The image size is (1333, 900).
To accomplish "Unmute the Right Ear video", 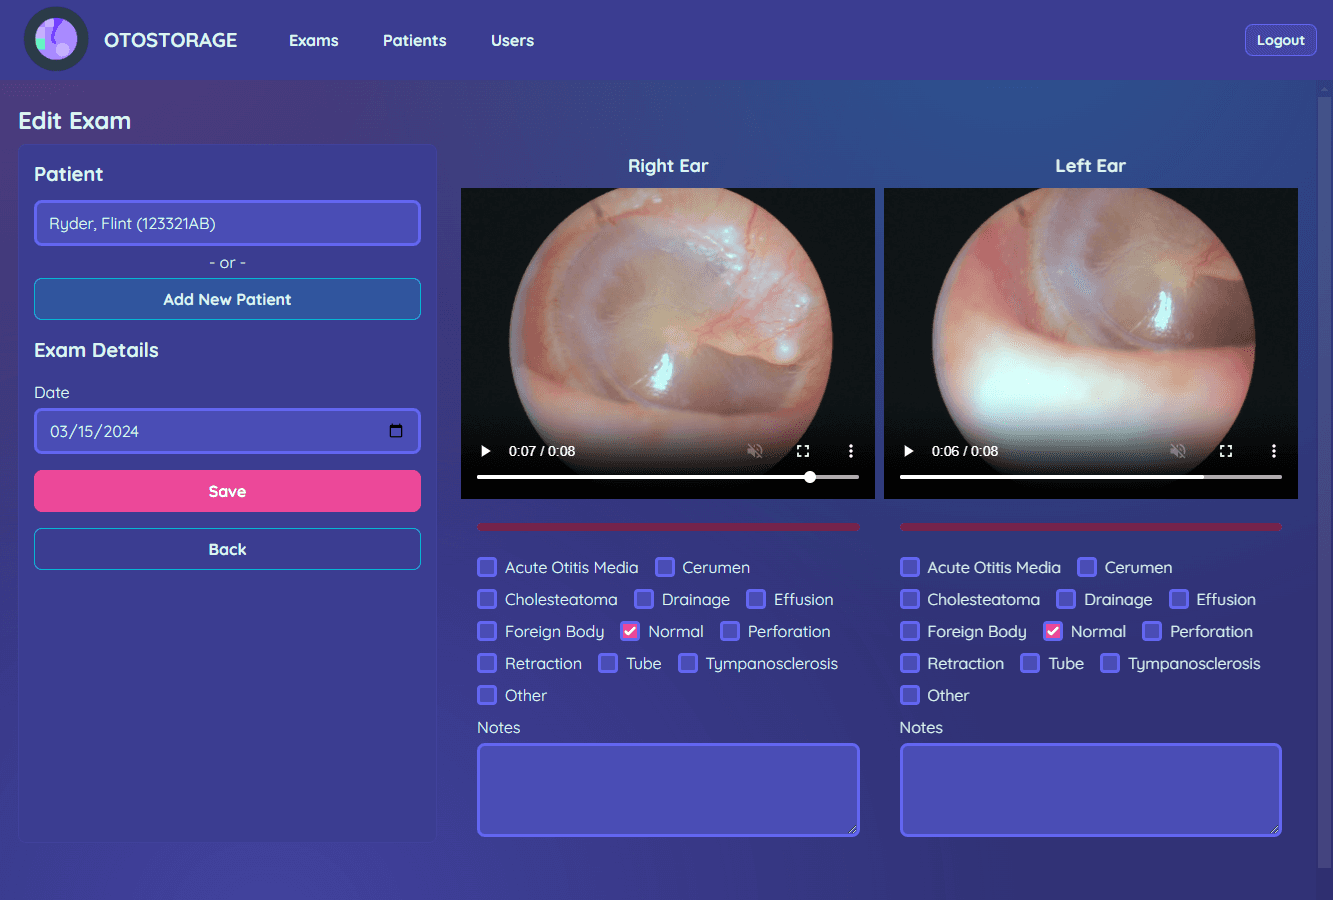I will [755, 451].
